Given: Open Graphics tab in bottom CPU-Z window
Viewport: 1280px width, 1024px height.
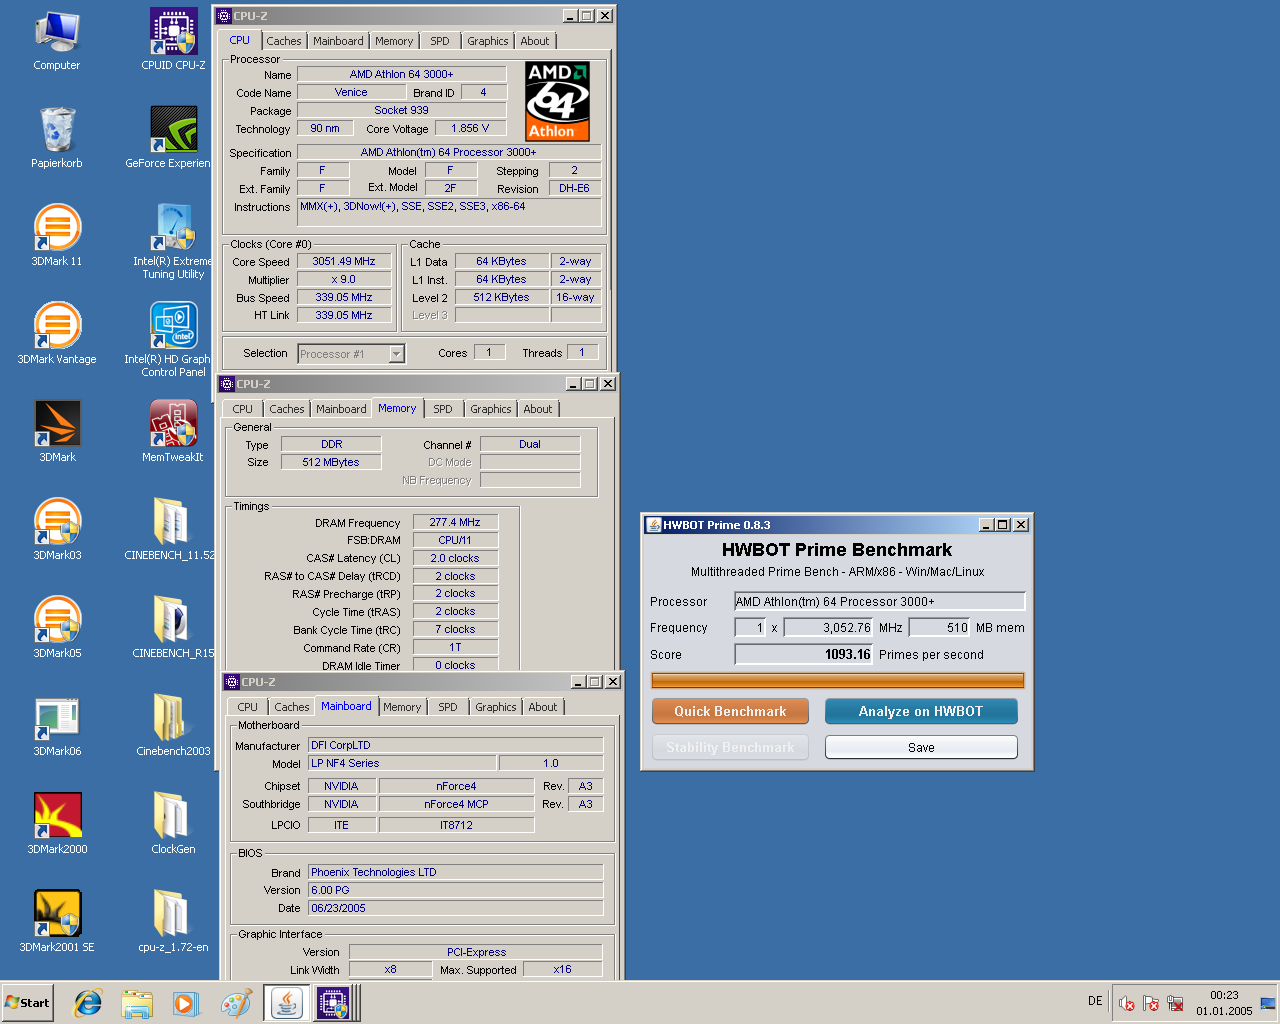Looking at the screenshot, I should tap(496, 707).
